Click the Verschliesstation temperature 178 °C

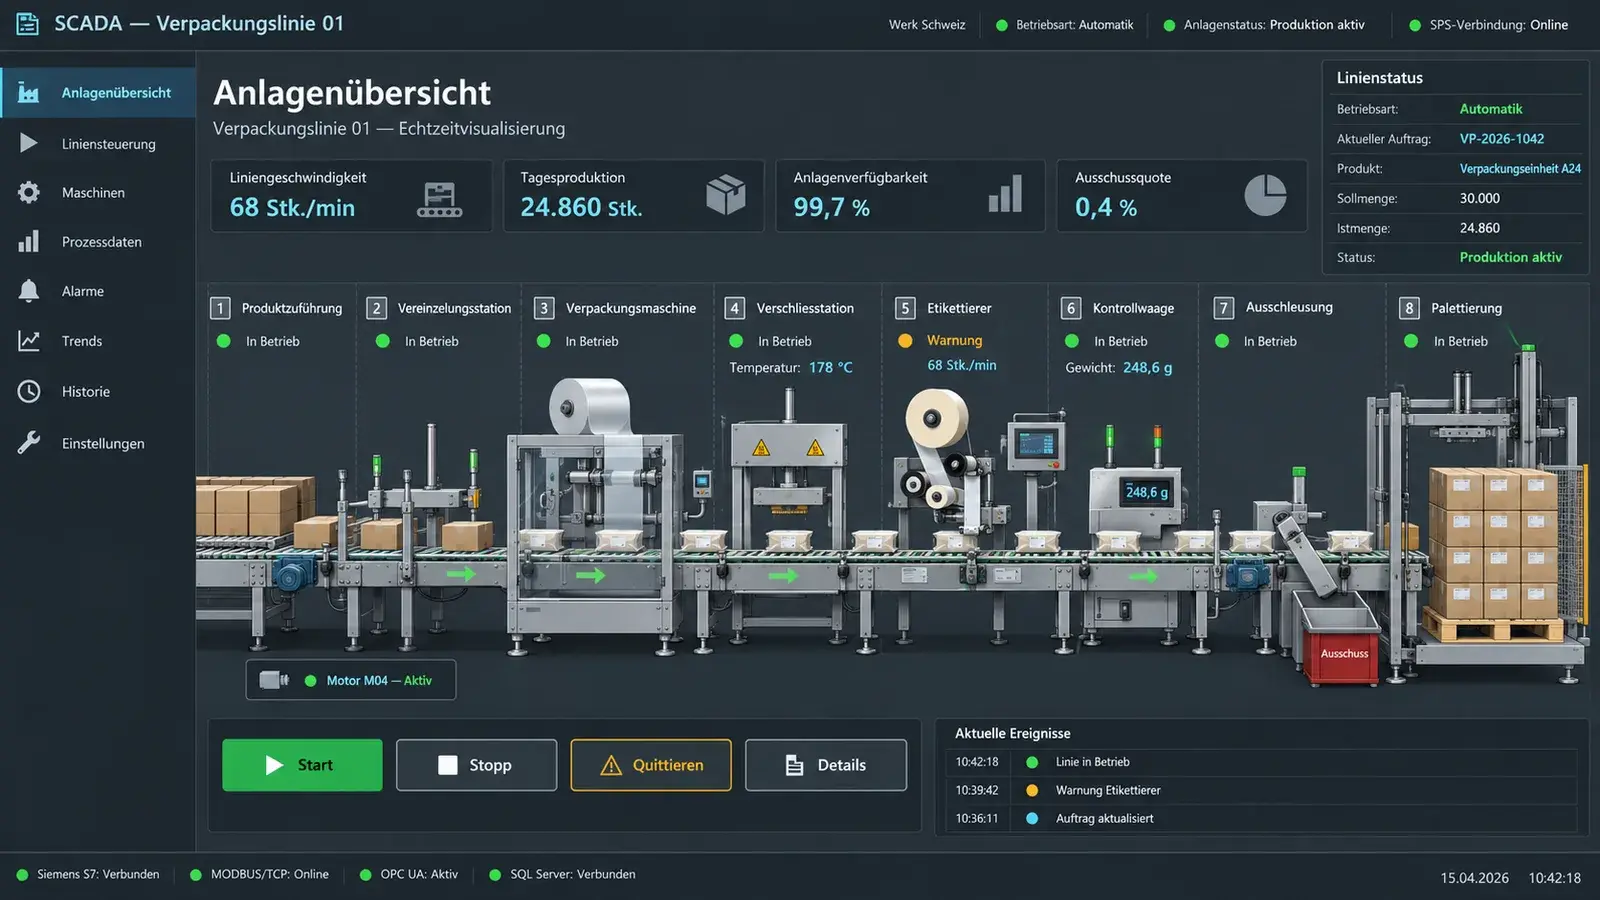(830, 367)
